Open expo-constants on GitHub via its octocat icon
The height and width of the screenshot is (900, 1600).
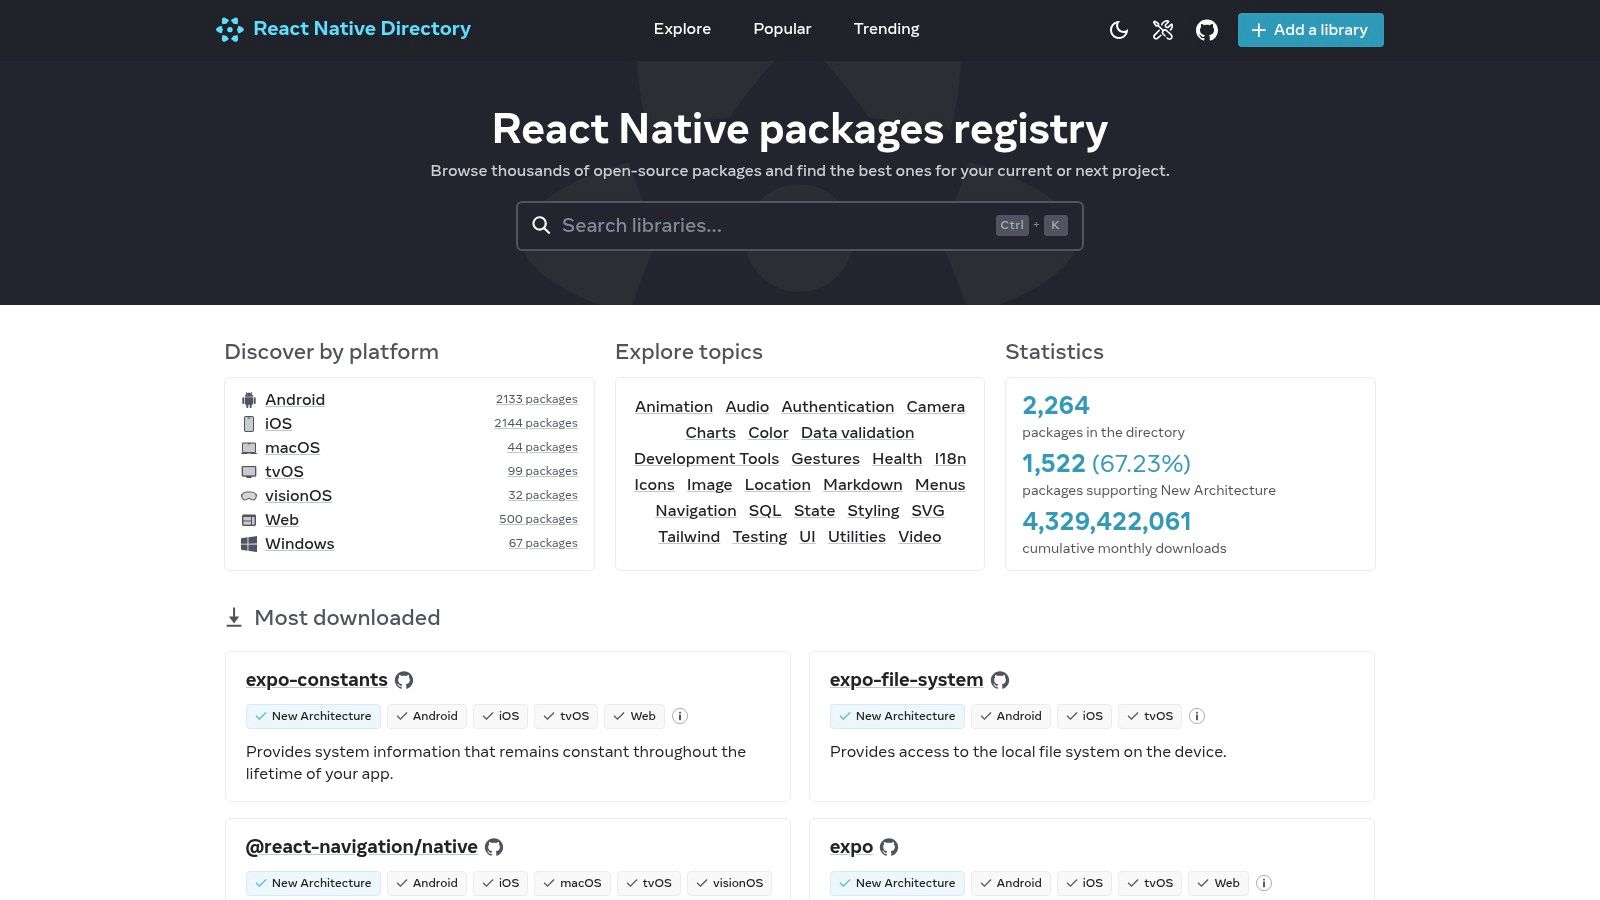[x=403, y=680]
